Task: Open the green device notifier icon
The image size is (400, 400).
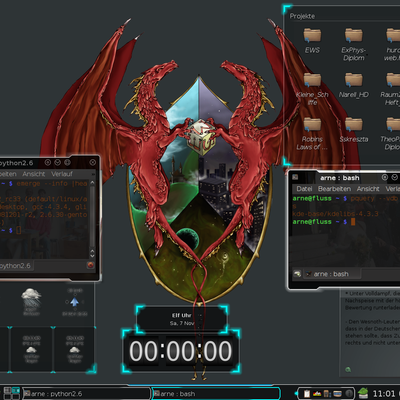Action: [x=363, y=393]
